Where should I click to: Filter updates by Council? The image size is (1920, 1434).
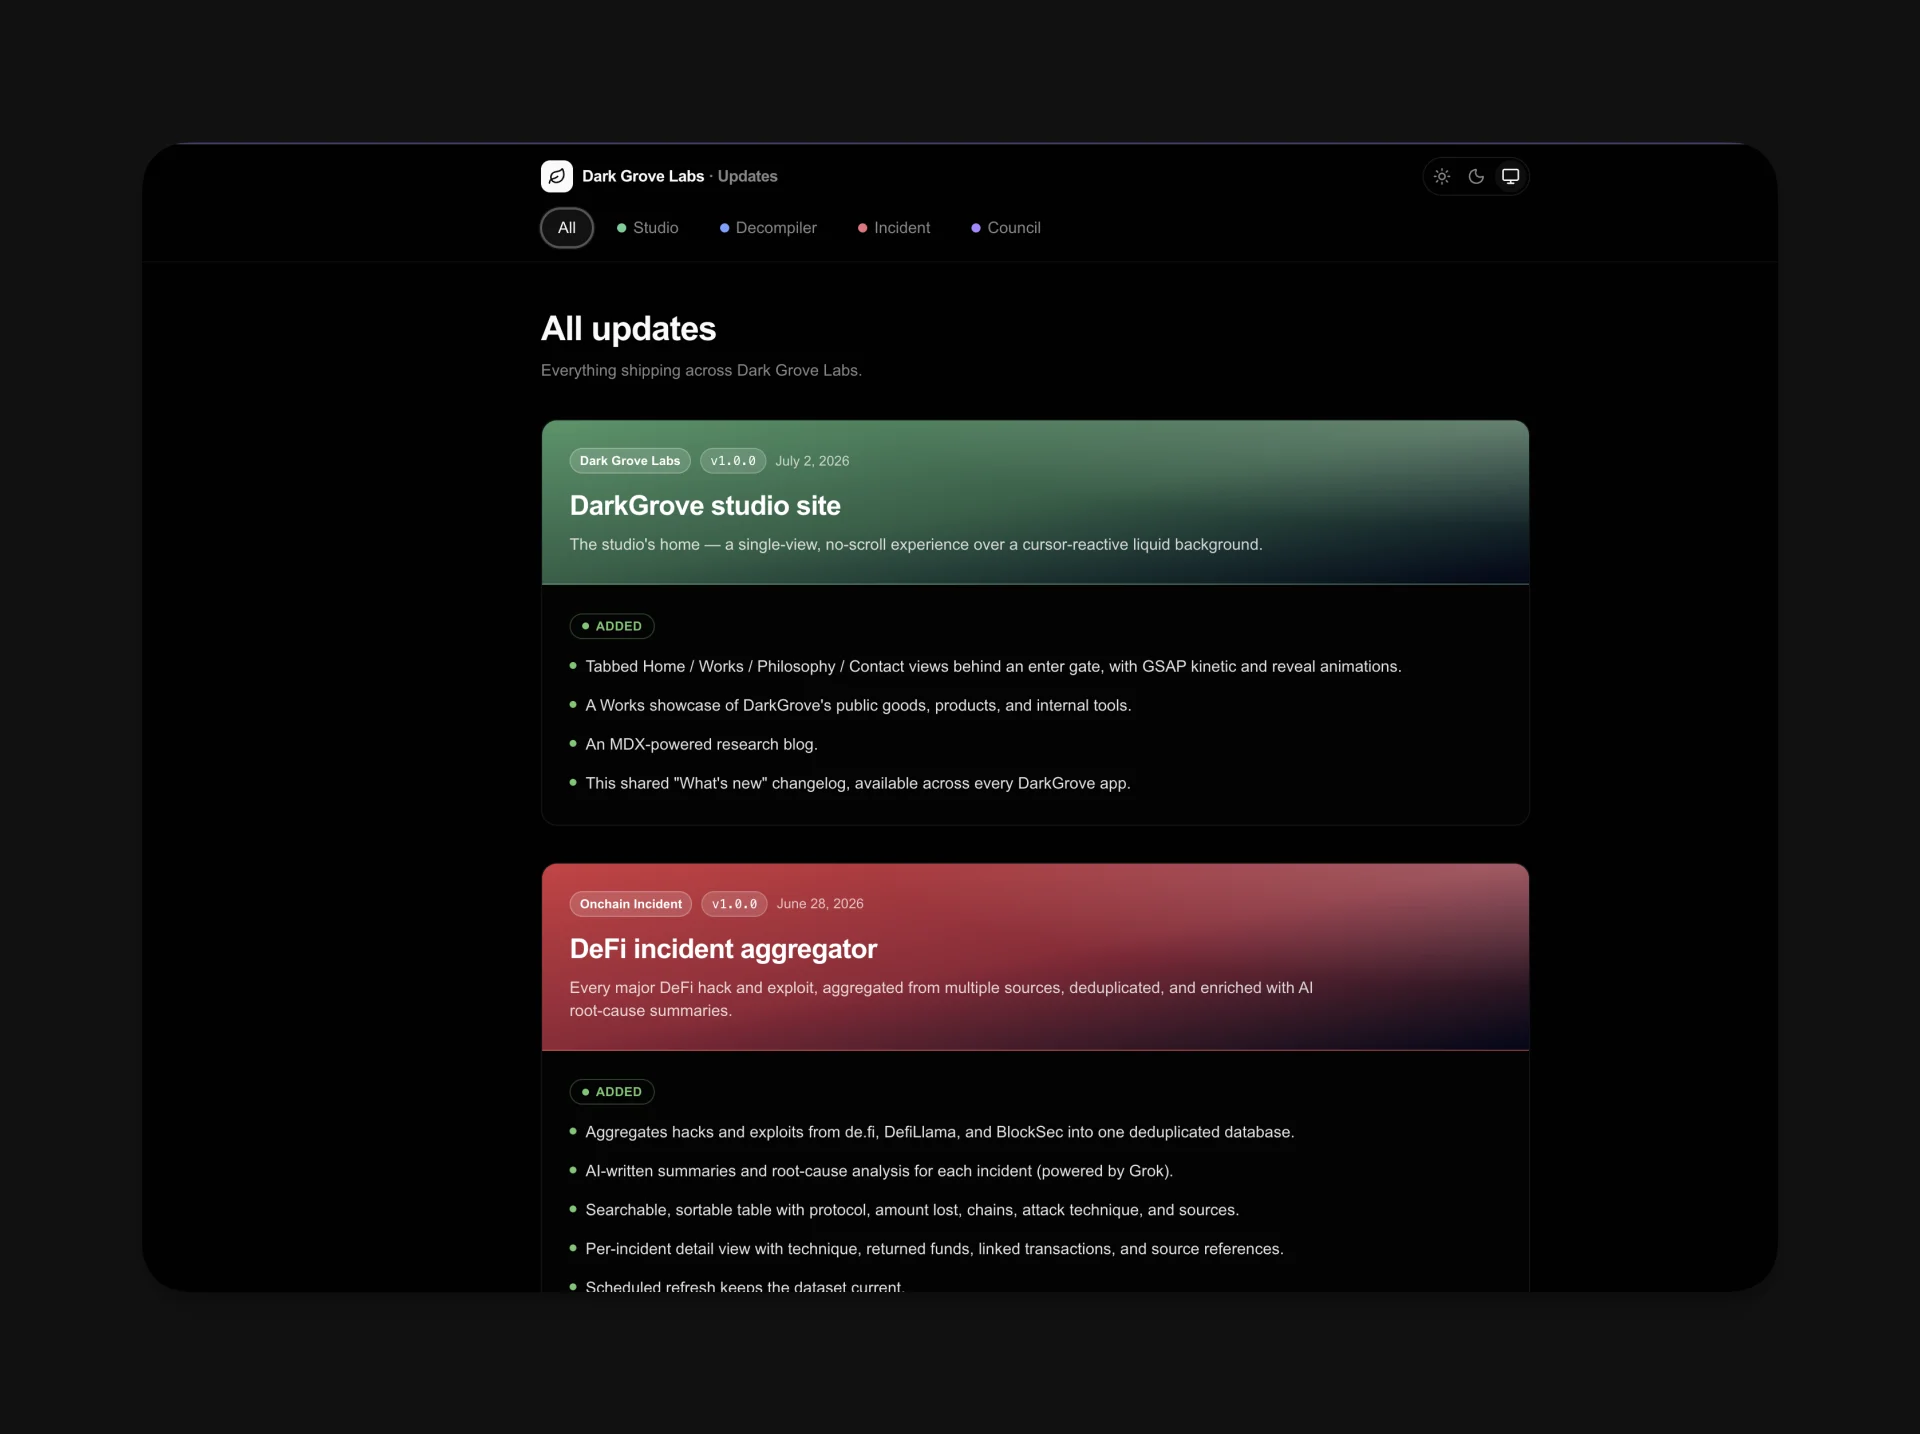(x=1006, y=228)
